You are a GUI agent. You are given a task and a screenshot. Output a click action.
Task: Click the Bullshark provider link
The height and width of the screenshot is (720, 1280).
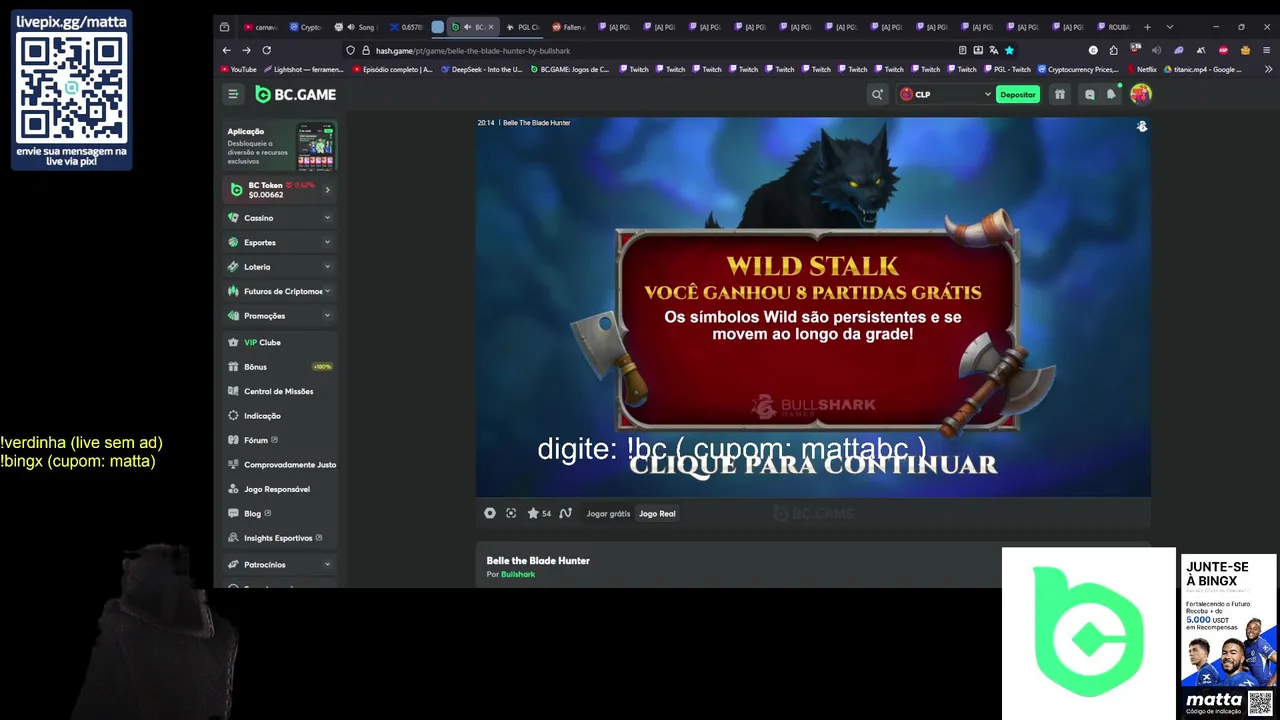[518, 575]
